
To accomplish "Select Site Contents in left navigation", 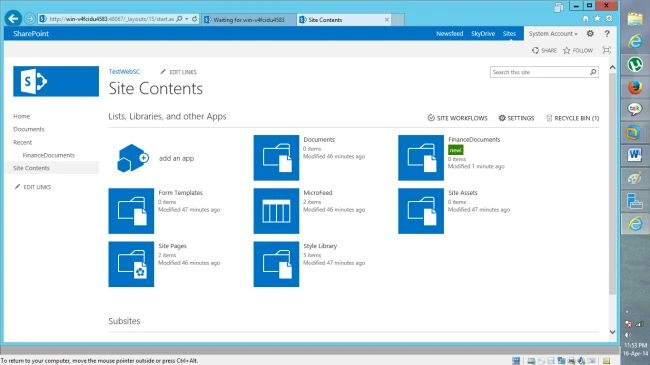I will [x=31, y=168].
